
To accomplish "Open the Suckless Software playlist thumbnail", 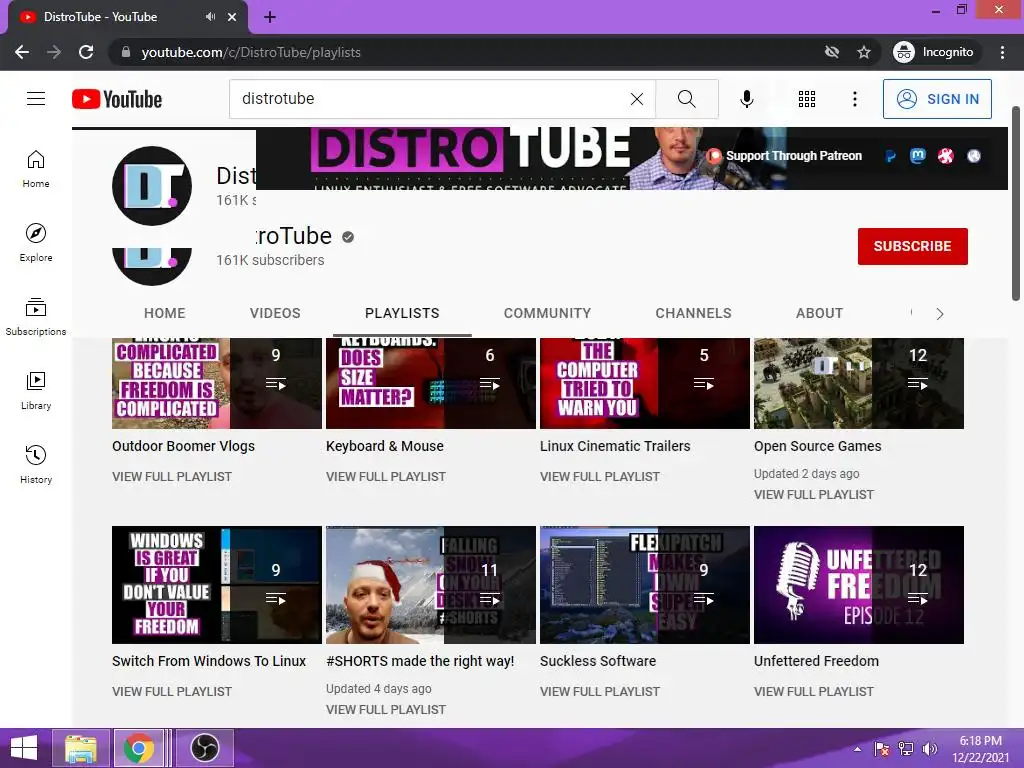I will coord(645,585).
